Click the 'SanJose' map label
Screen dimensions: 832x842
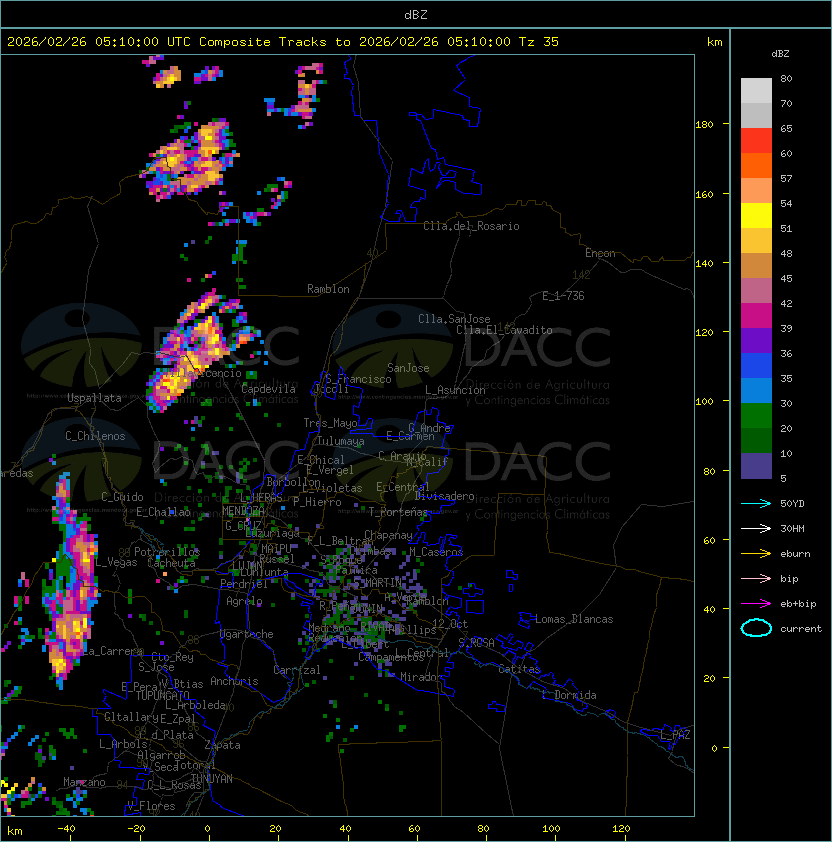click(408, 368)
